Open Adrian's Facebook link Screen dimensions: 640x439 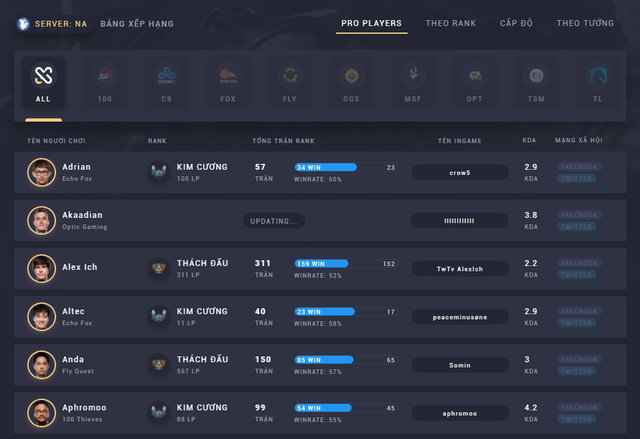[579, 166]
